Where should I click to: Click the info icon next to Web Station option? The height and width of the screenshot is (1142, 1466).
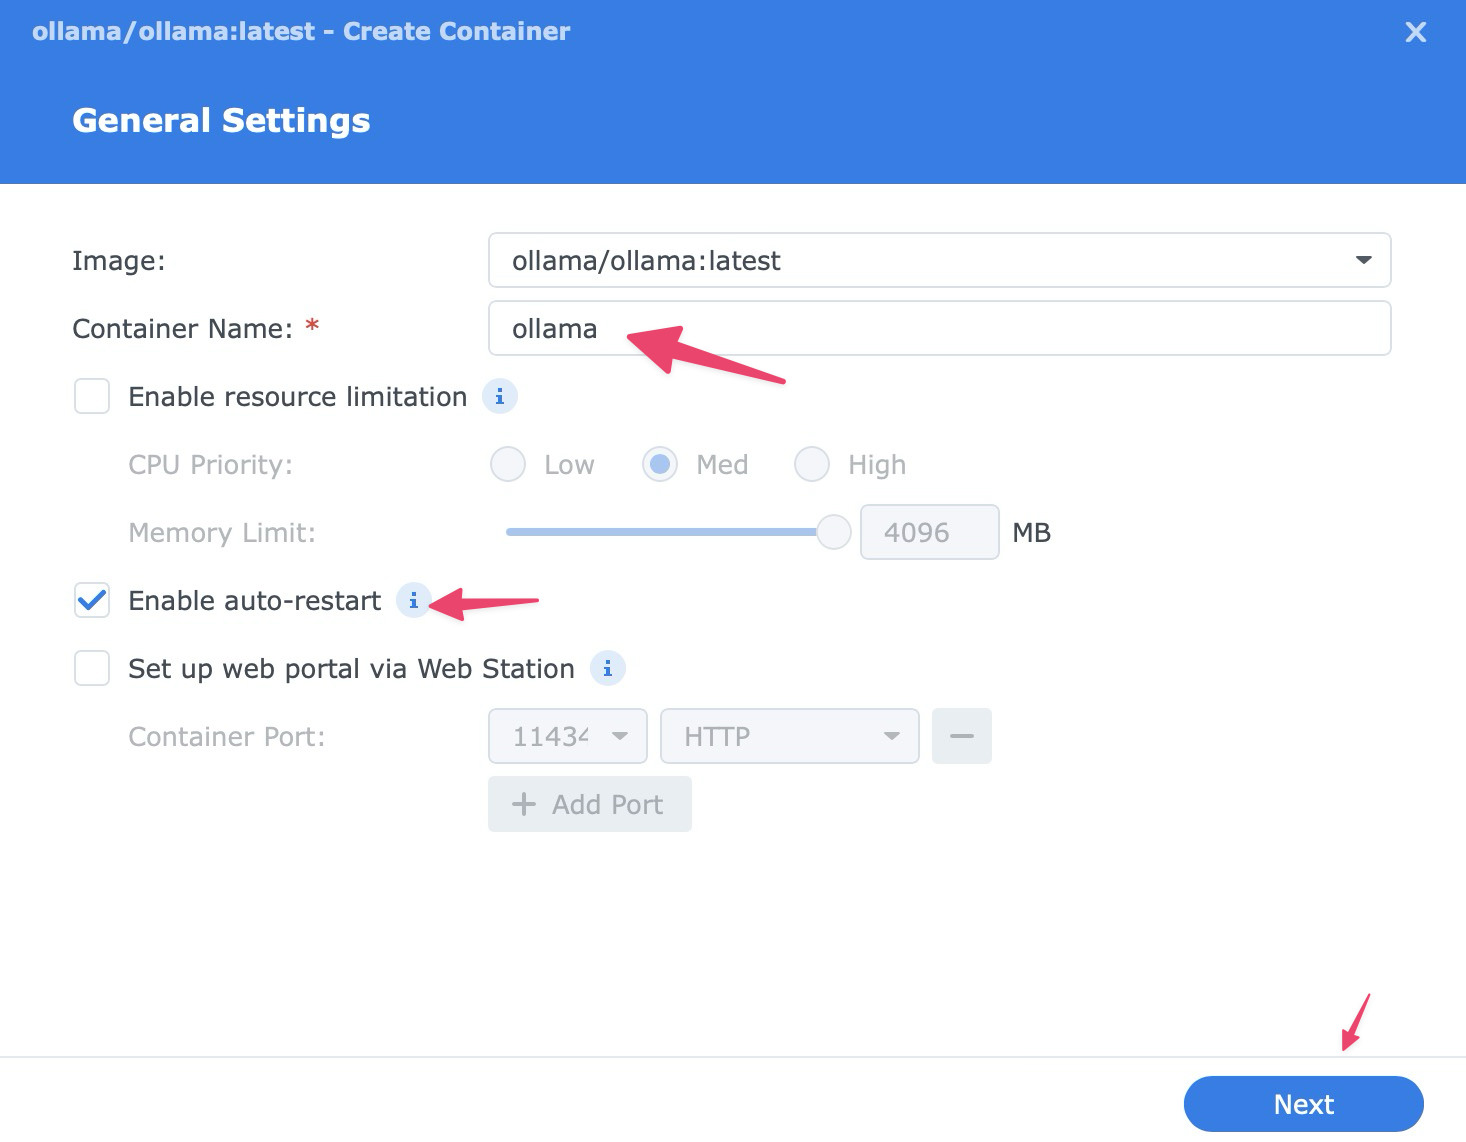(x=608, y=668)
